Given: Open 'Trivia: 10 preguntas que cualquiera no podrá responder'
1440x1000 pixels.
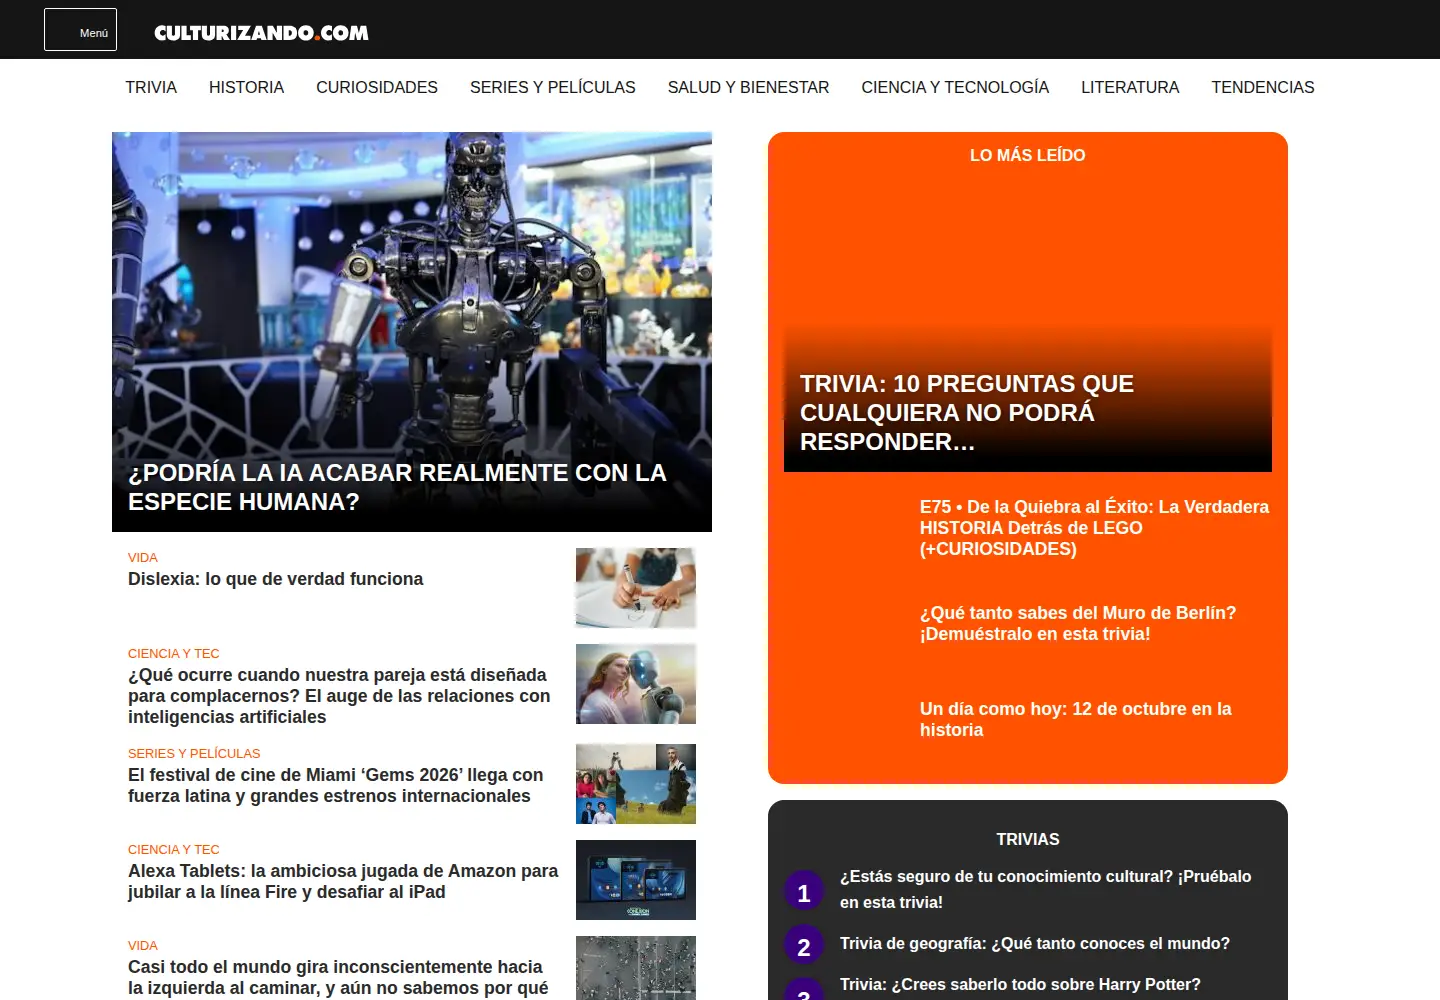Looking at the screenshot, I should [967, 413].
